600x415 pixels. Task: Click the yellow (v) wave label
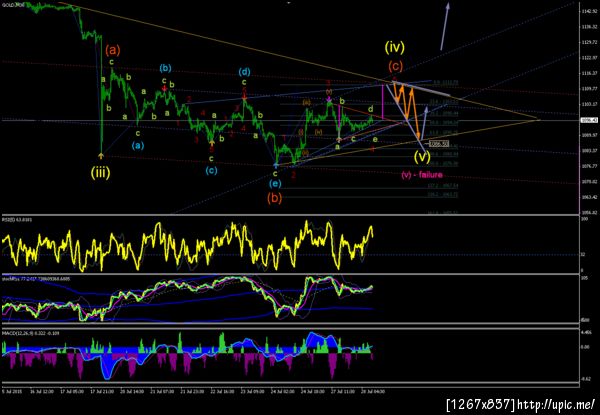click(423, 156)
